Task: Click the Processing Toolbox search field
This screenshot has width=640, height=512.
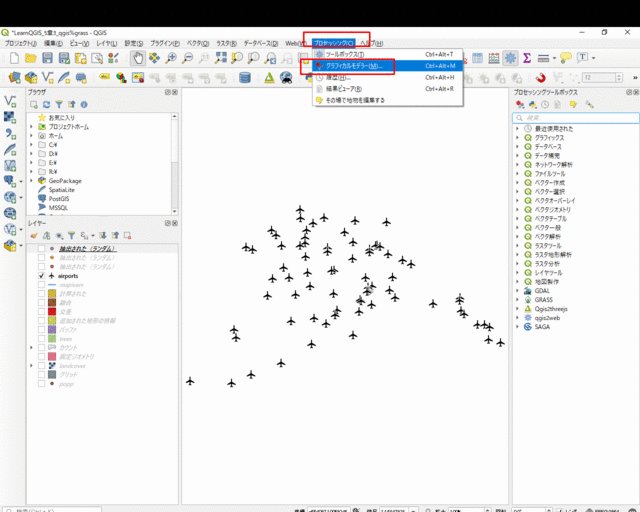Action: [x=576, y=118]
